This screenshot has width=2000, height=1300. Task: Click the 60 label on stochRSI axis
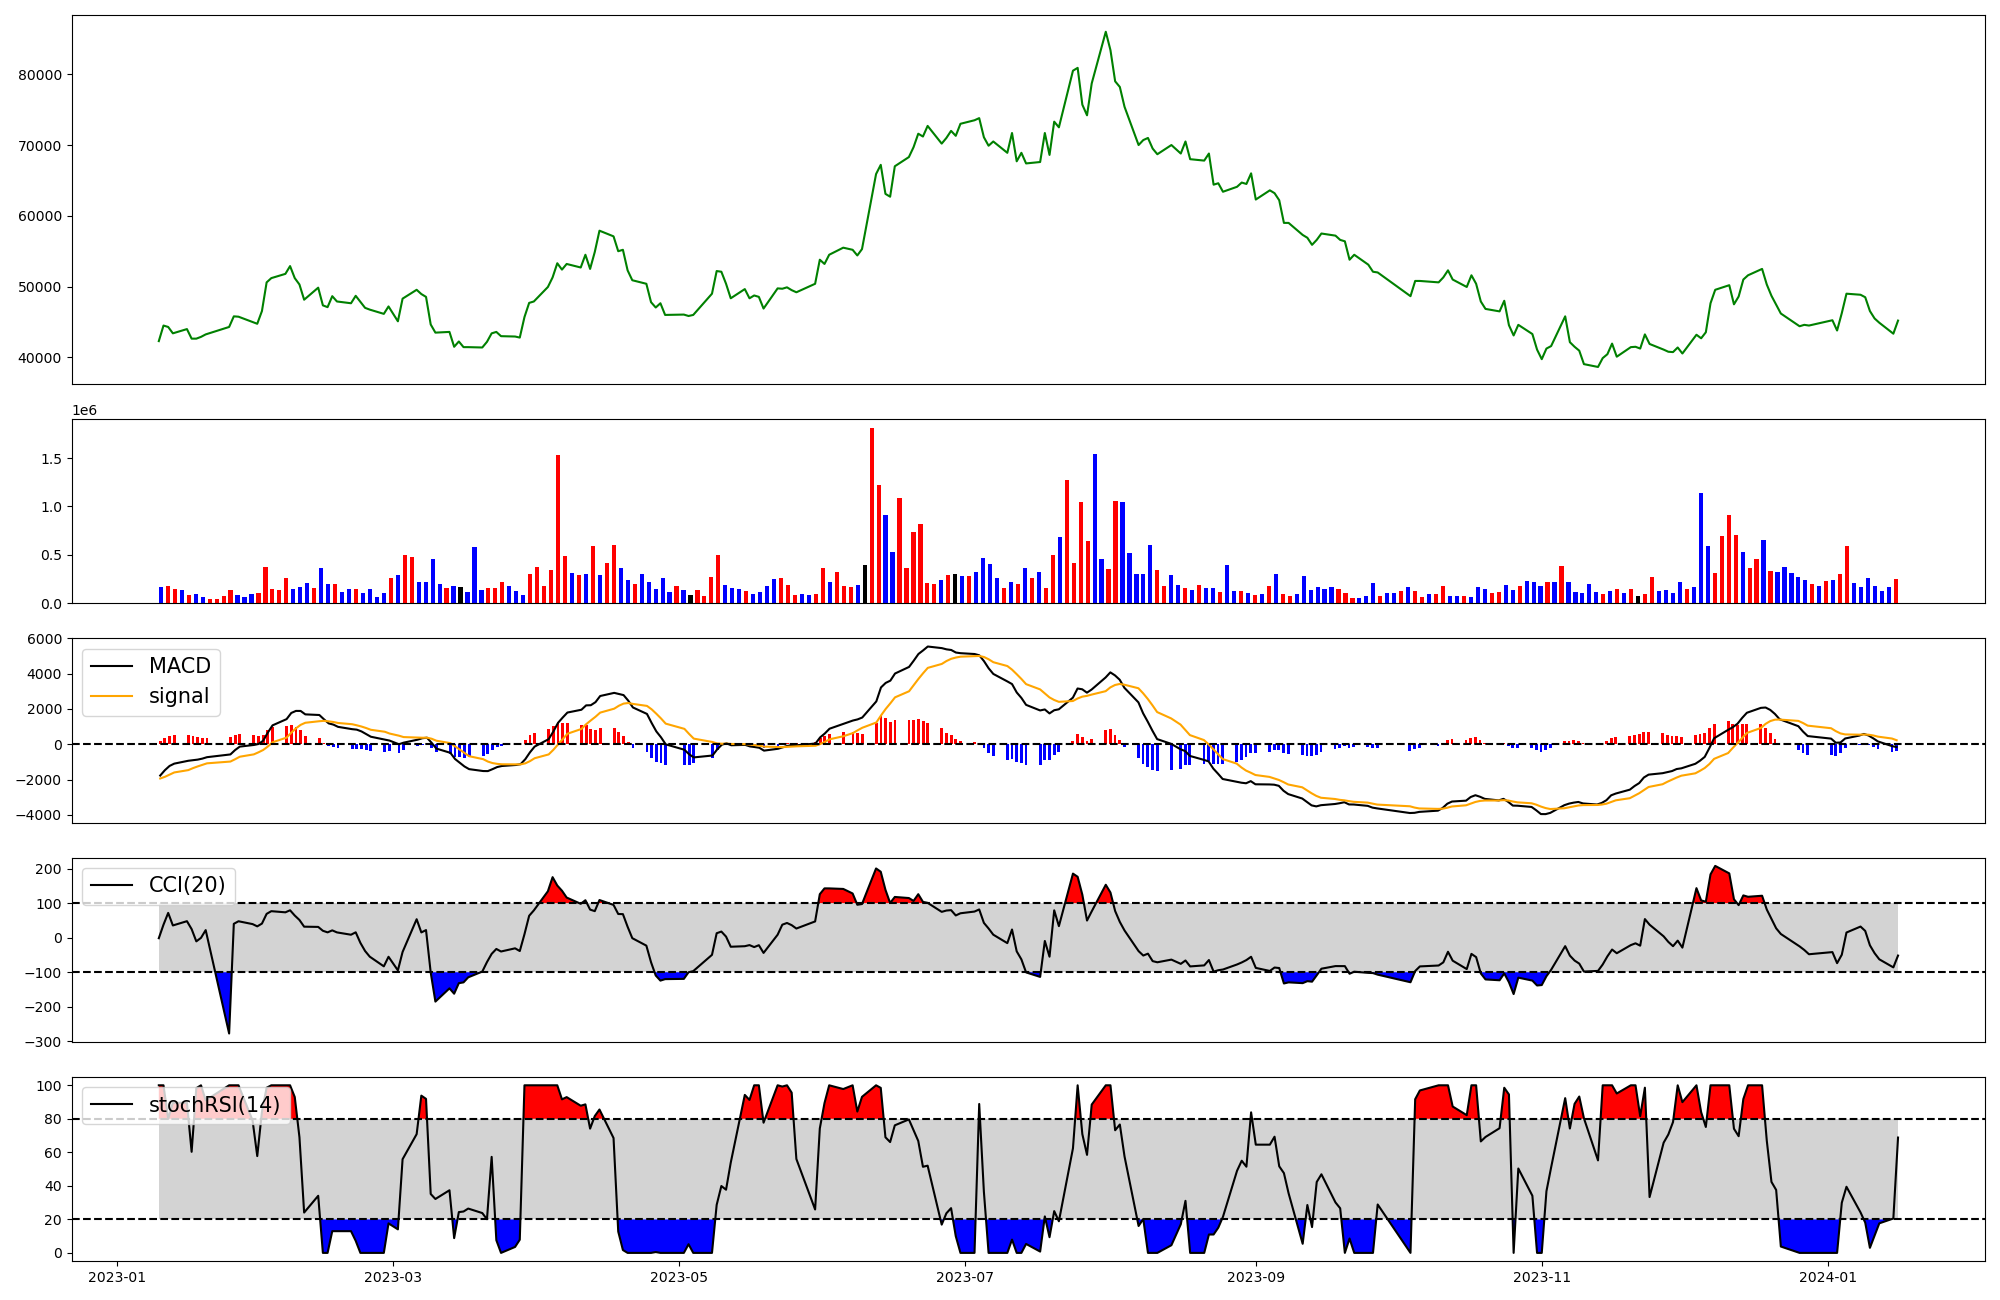click(52, 1153)
